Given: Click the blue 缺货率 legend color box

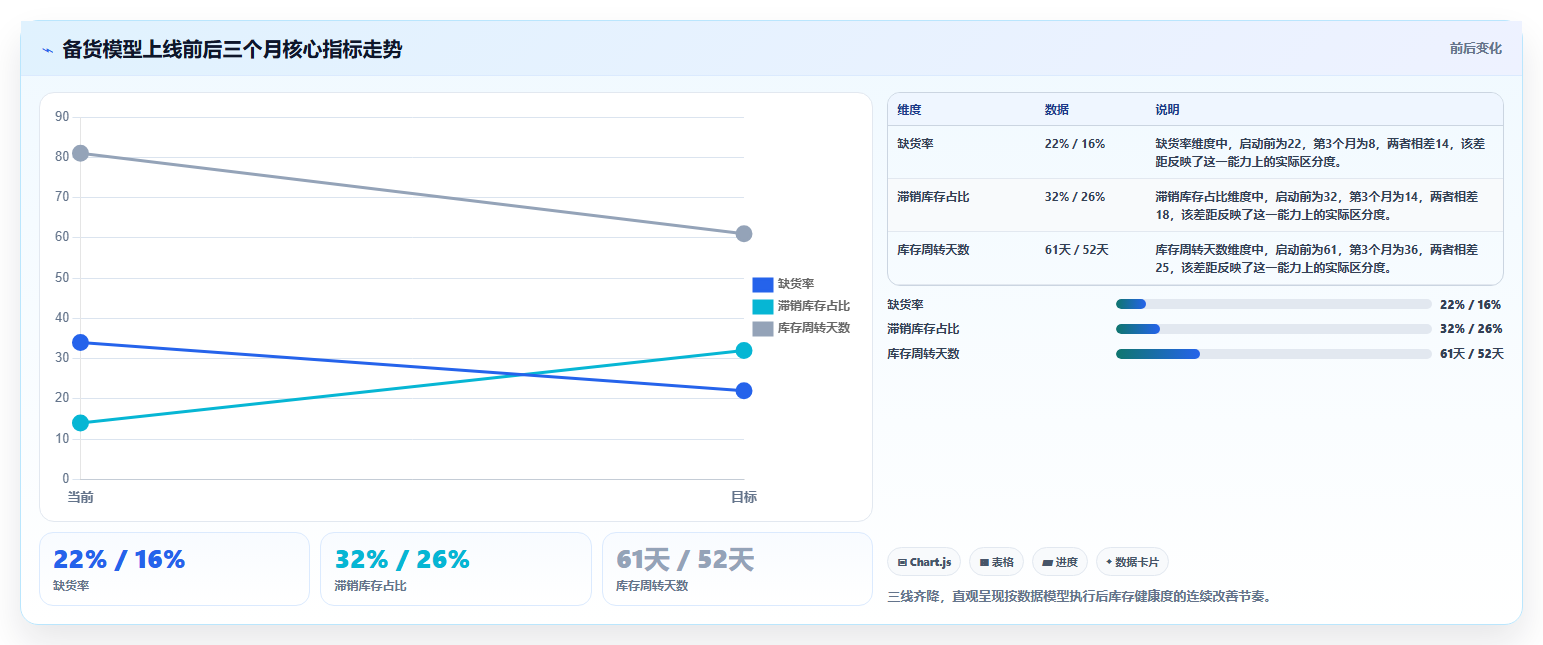Looking at the screenshot, I should click(763, 284).
